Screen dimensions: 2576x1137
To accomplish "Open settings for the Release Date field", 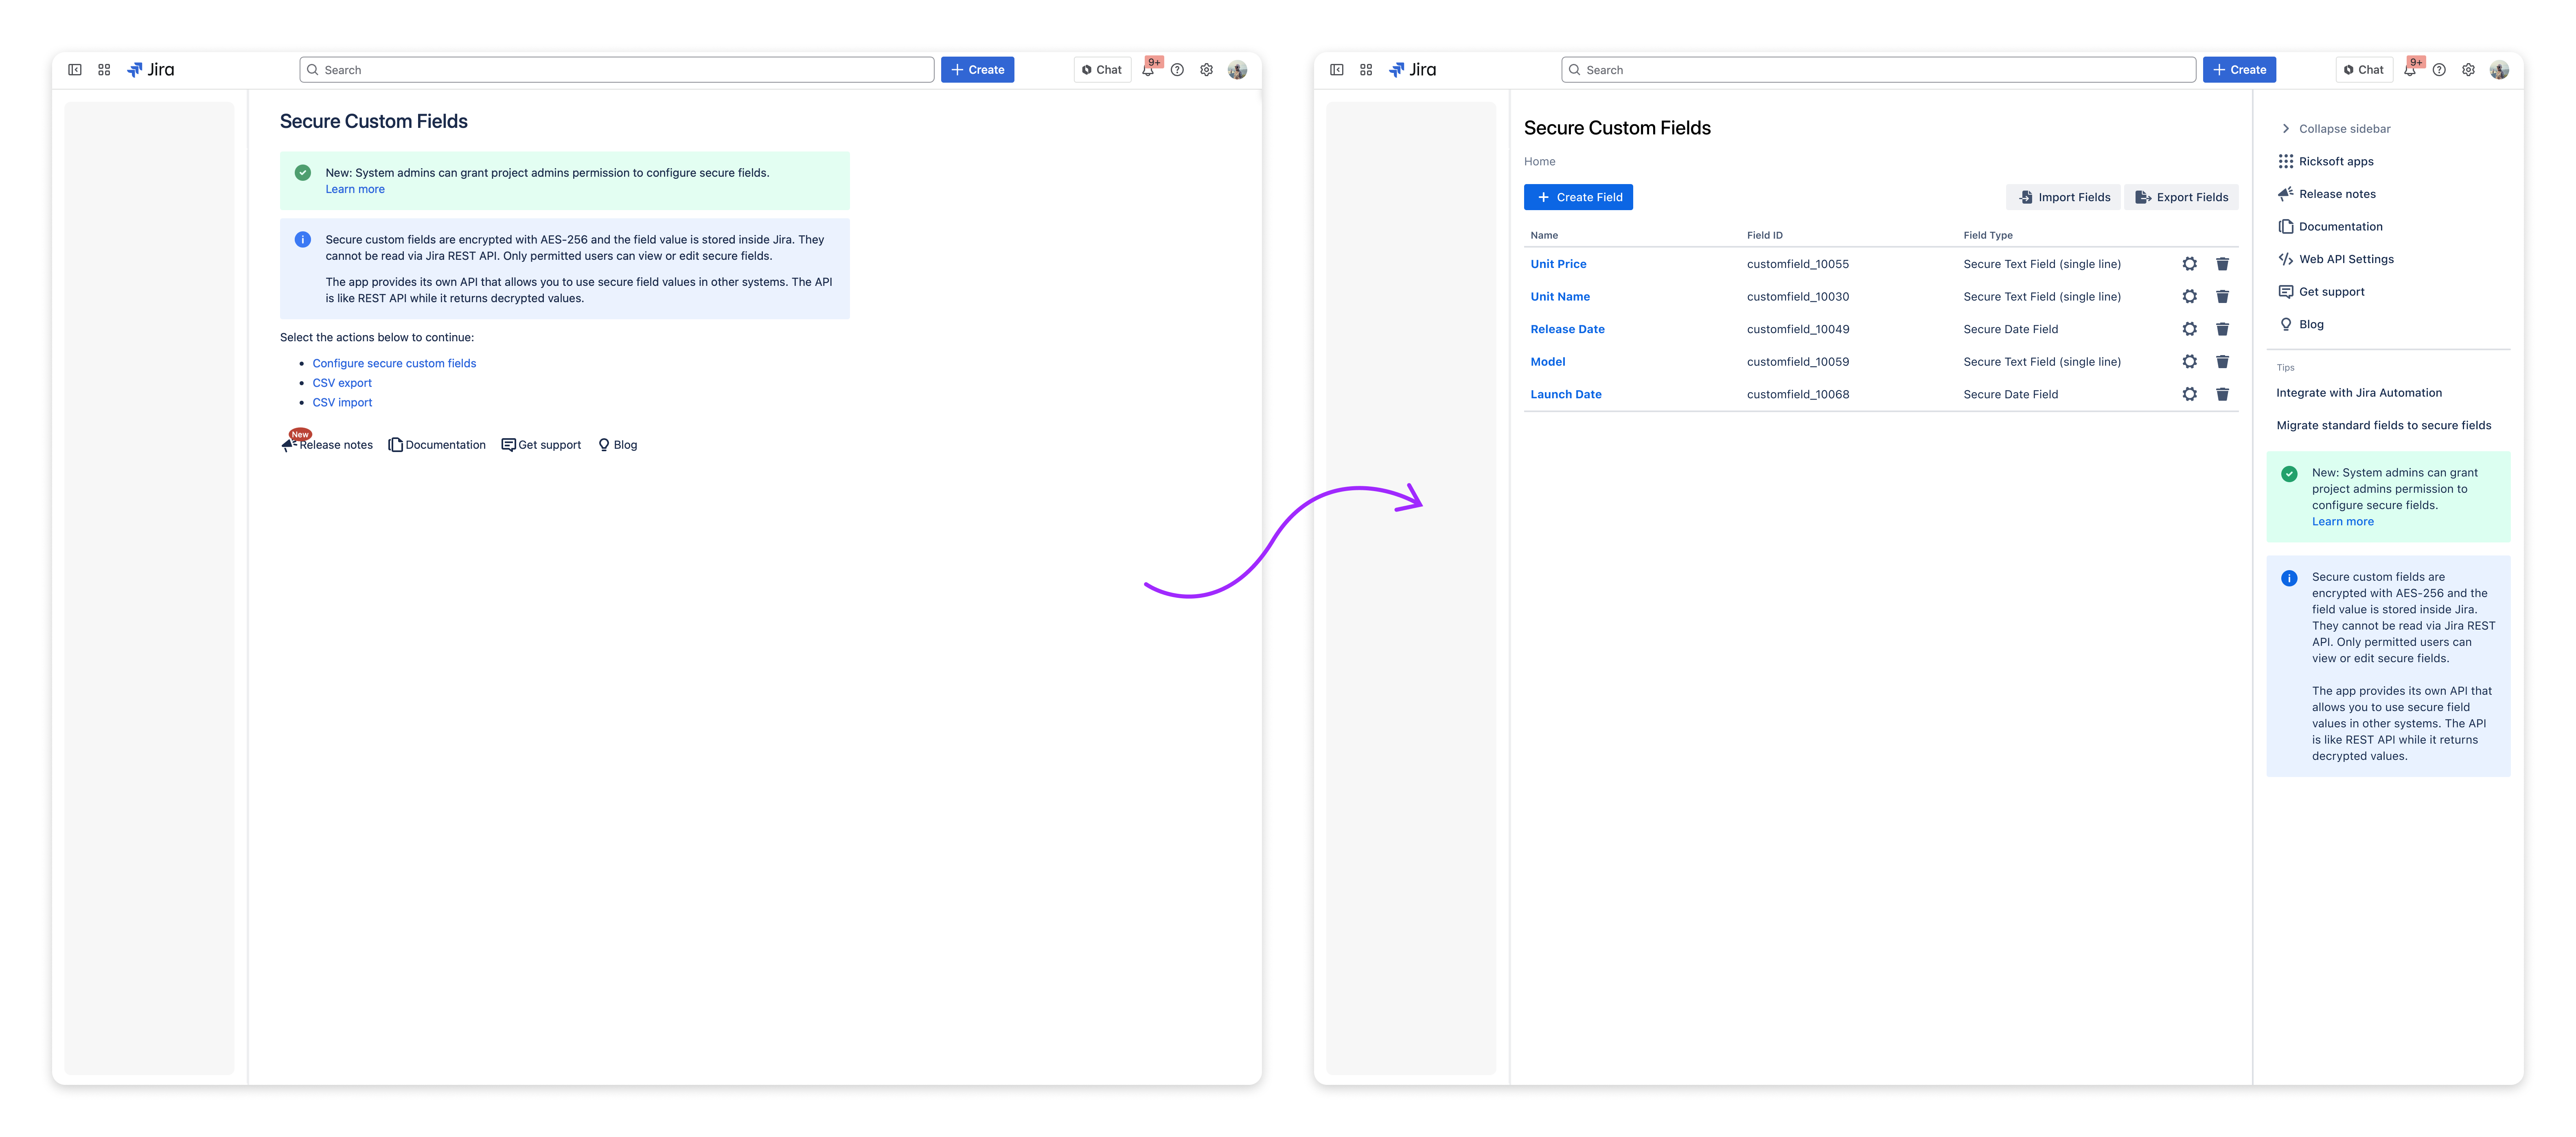I will 2190,329.
